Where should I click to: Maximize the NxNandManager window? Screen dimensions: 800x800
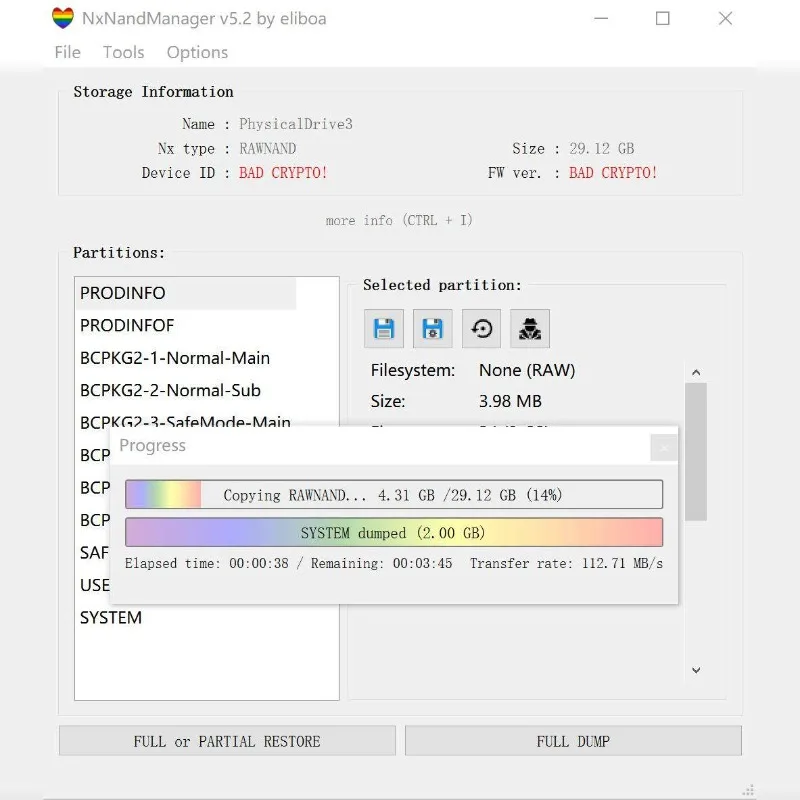(663, 18)
